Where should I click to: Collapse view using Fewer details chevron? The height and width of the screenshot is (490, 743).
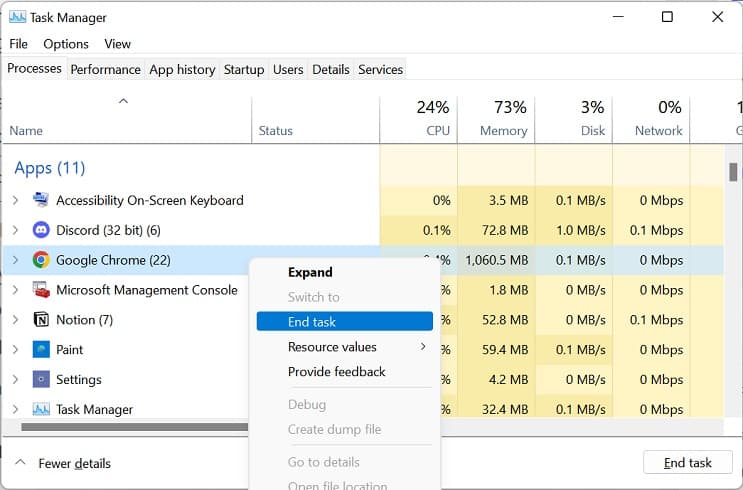point(20,462)
